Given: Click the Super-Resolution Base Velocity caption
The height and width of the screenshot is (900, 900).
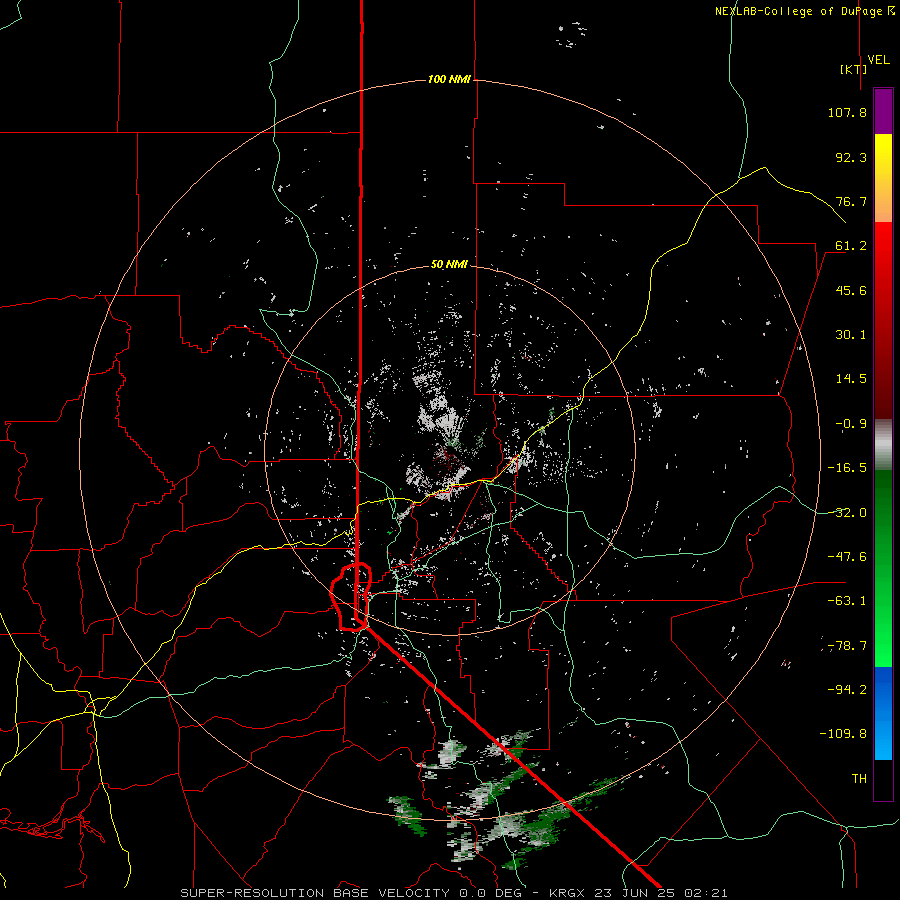Looking at the screenshot, I should point(454,893).
